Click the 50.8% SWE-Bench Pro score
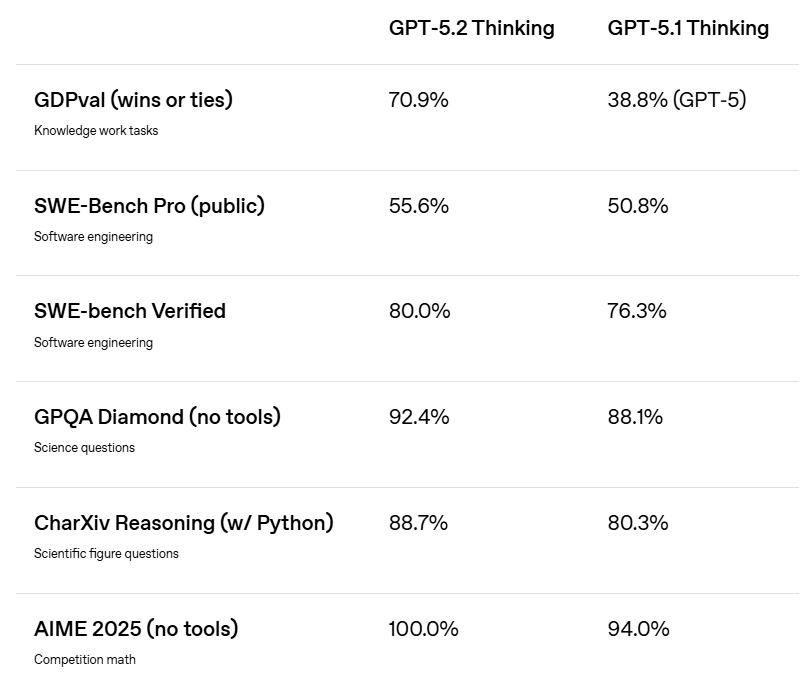The height and width of the screenshot is (696, 807). click(637, 206)
